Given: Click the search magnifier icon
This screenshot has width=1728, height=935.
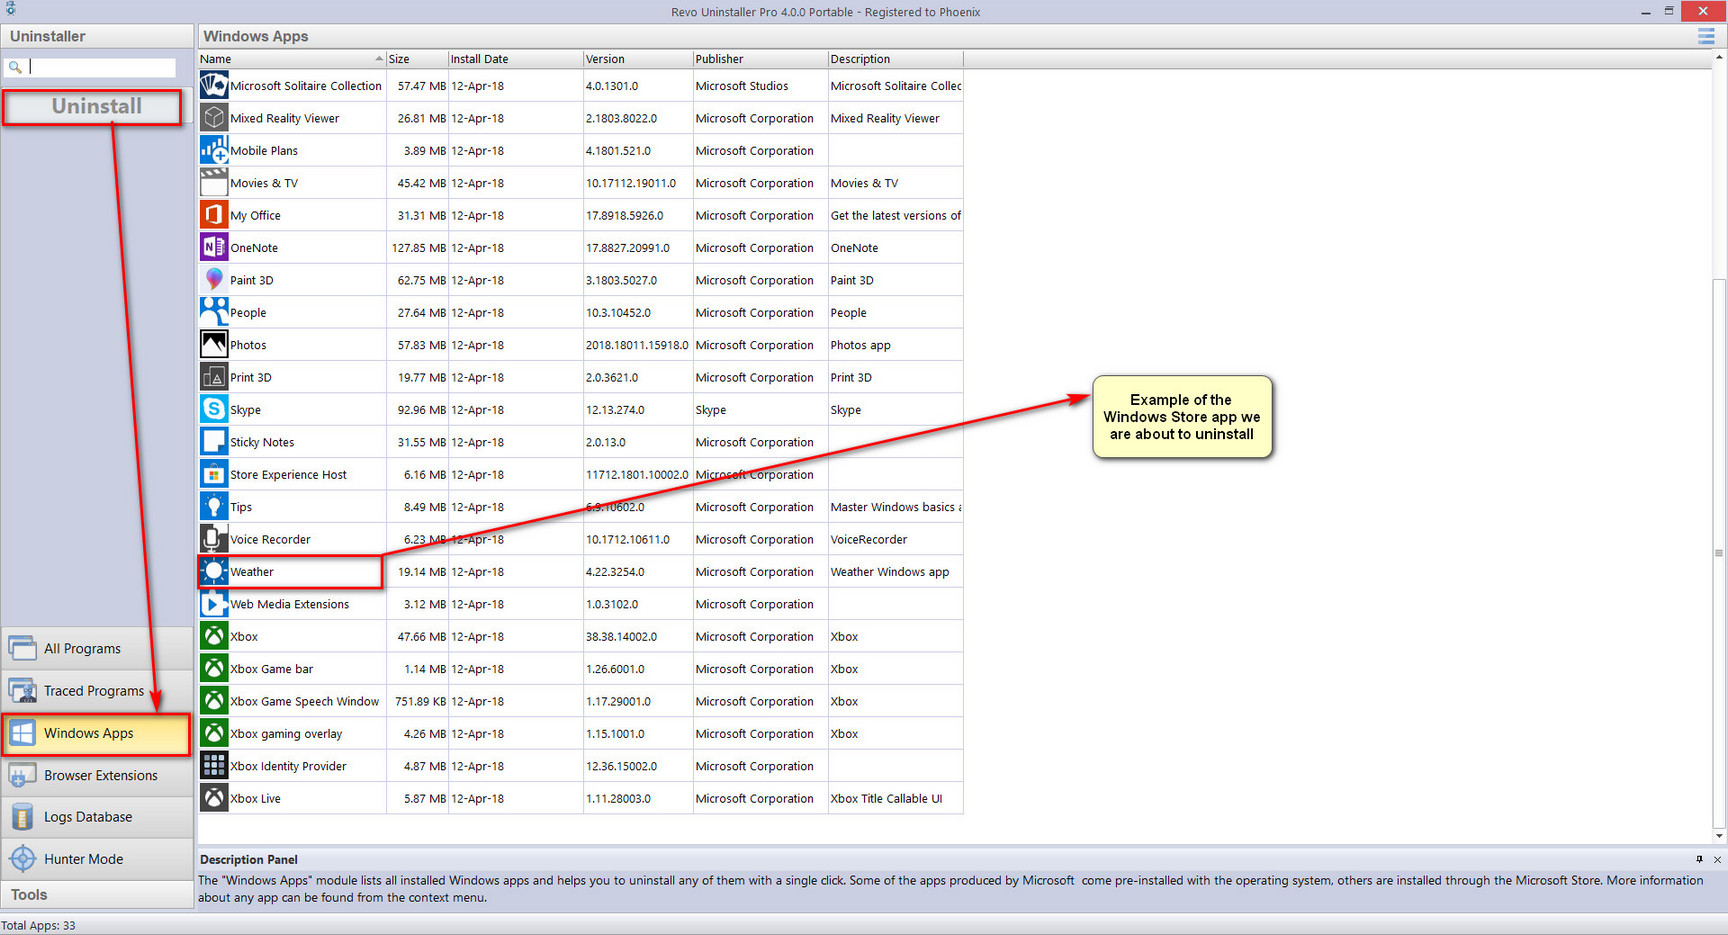Looking at the screenshot, I should pos(15,67).
